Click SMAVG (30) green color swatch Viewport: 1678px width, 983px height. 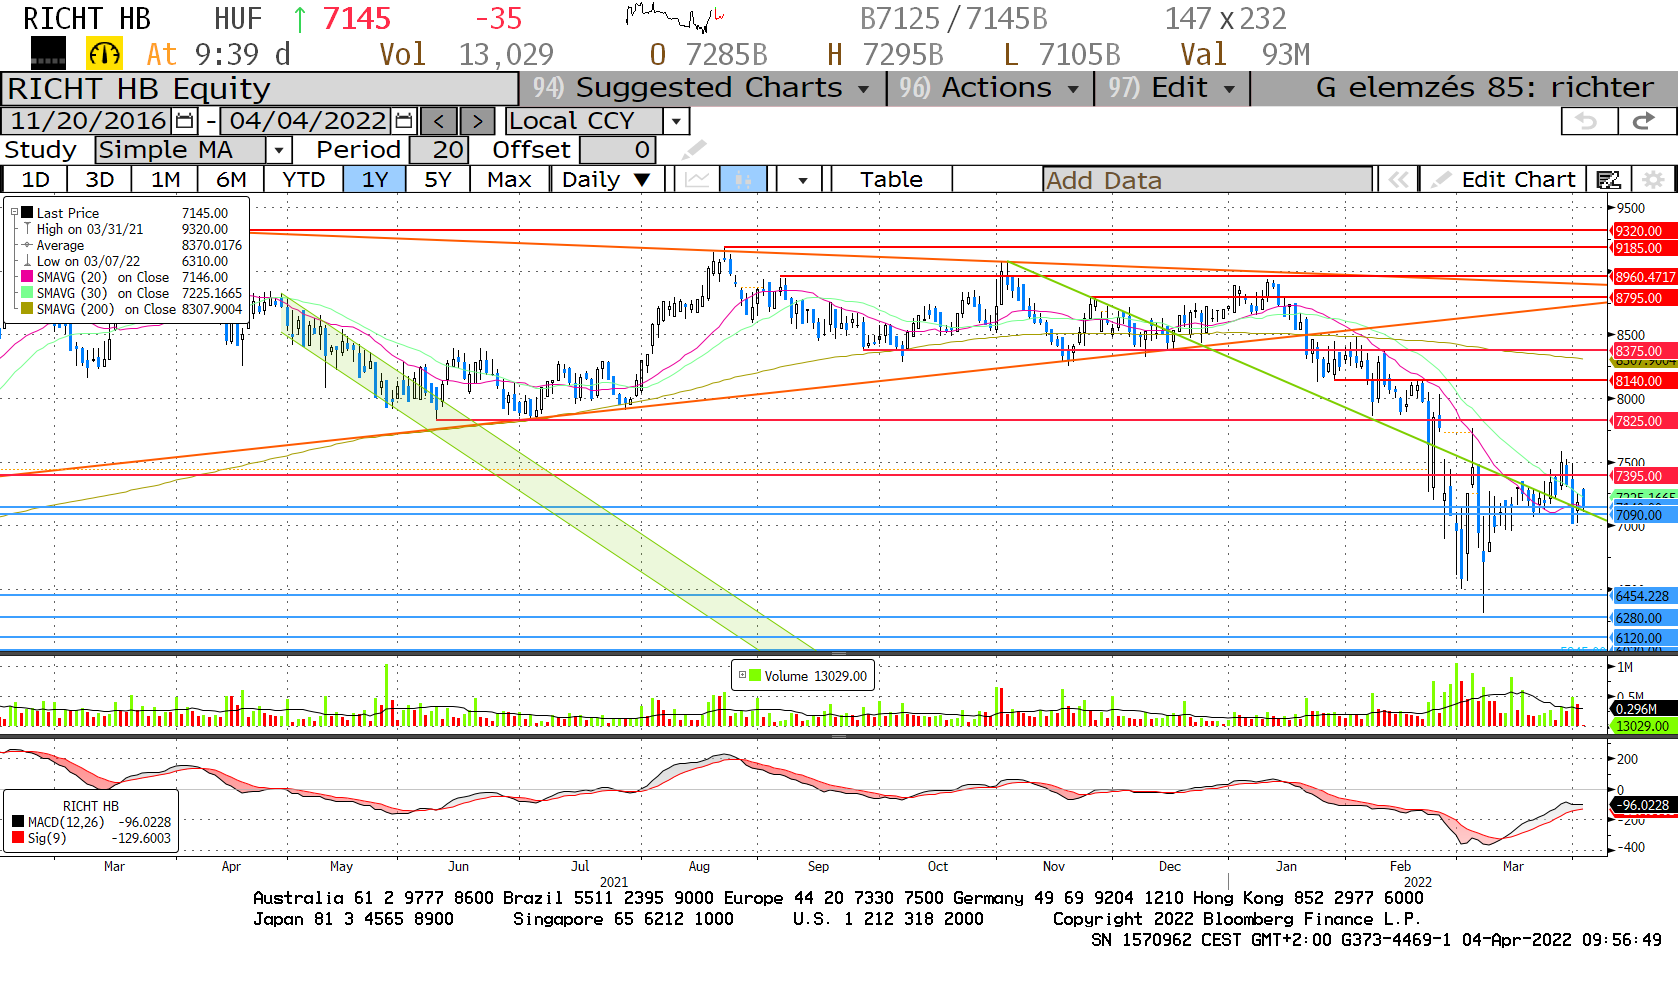(27, 293)
